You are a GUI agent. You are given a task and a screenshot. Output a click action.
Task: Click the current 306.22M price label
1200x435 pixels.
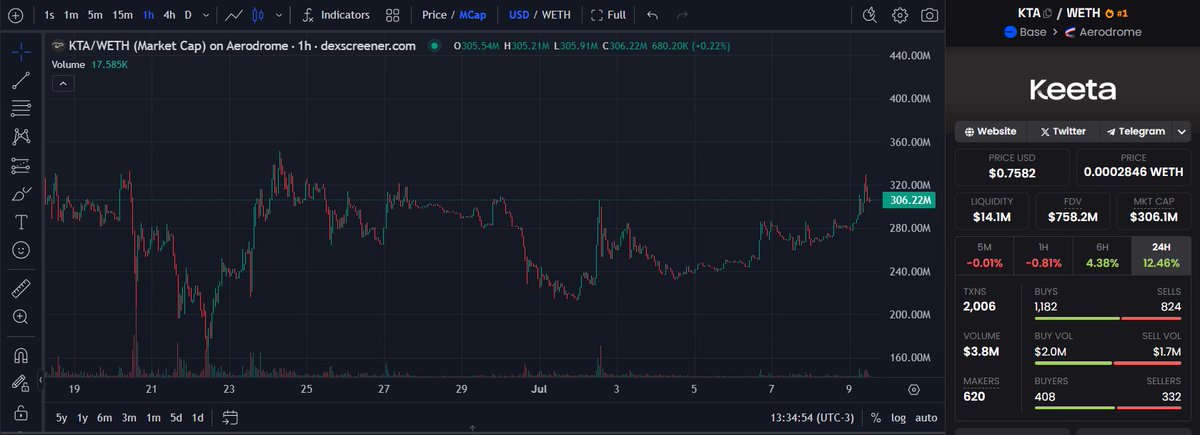(910, 201)
